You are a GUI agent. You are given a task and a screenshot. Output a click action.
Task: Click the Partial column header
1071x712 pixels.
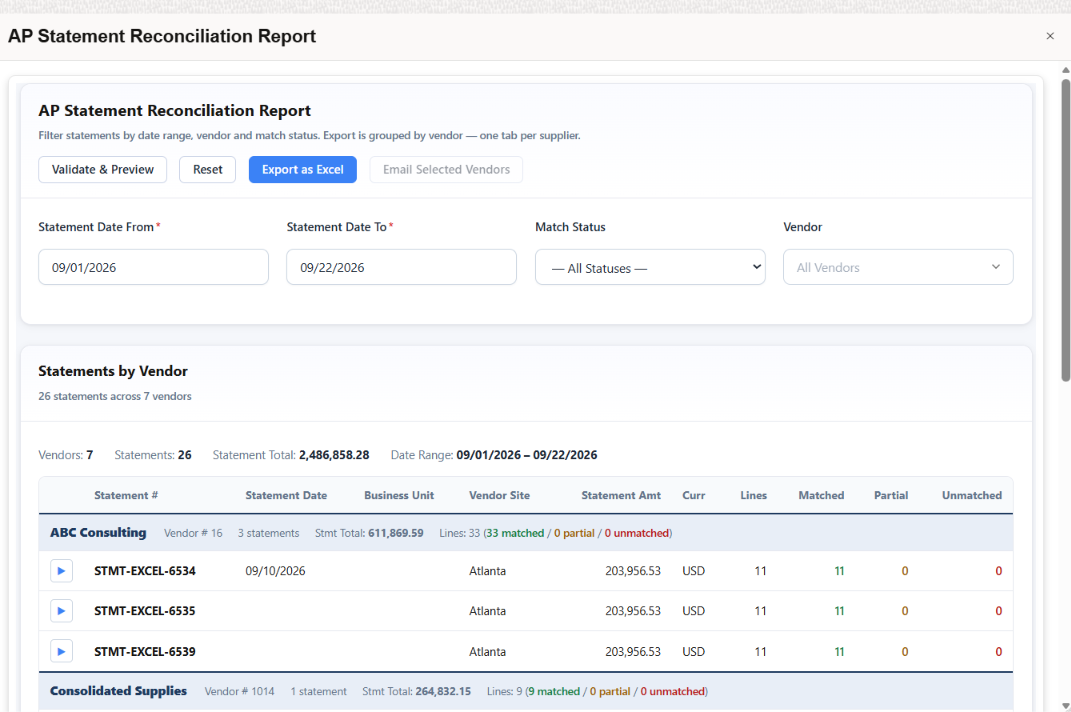tap(891, 495)
